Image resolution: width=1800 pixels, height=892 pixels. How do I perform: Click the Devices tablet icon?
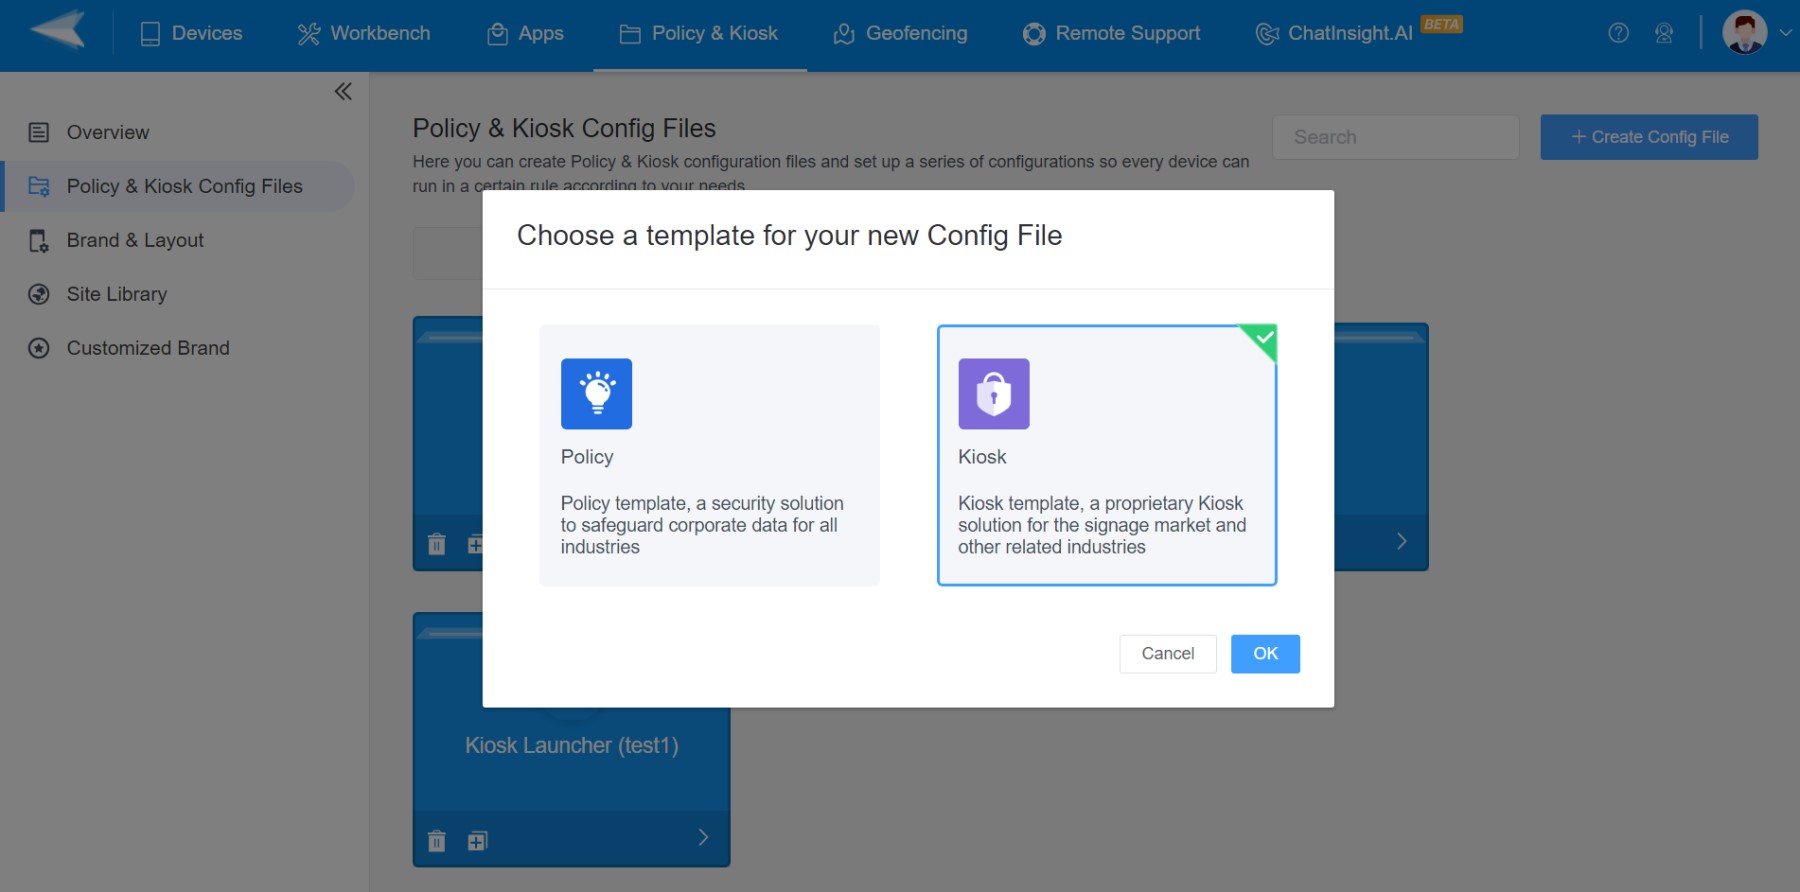(x=150, y=34)
